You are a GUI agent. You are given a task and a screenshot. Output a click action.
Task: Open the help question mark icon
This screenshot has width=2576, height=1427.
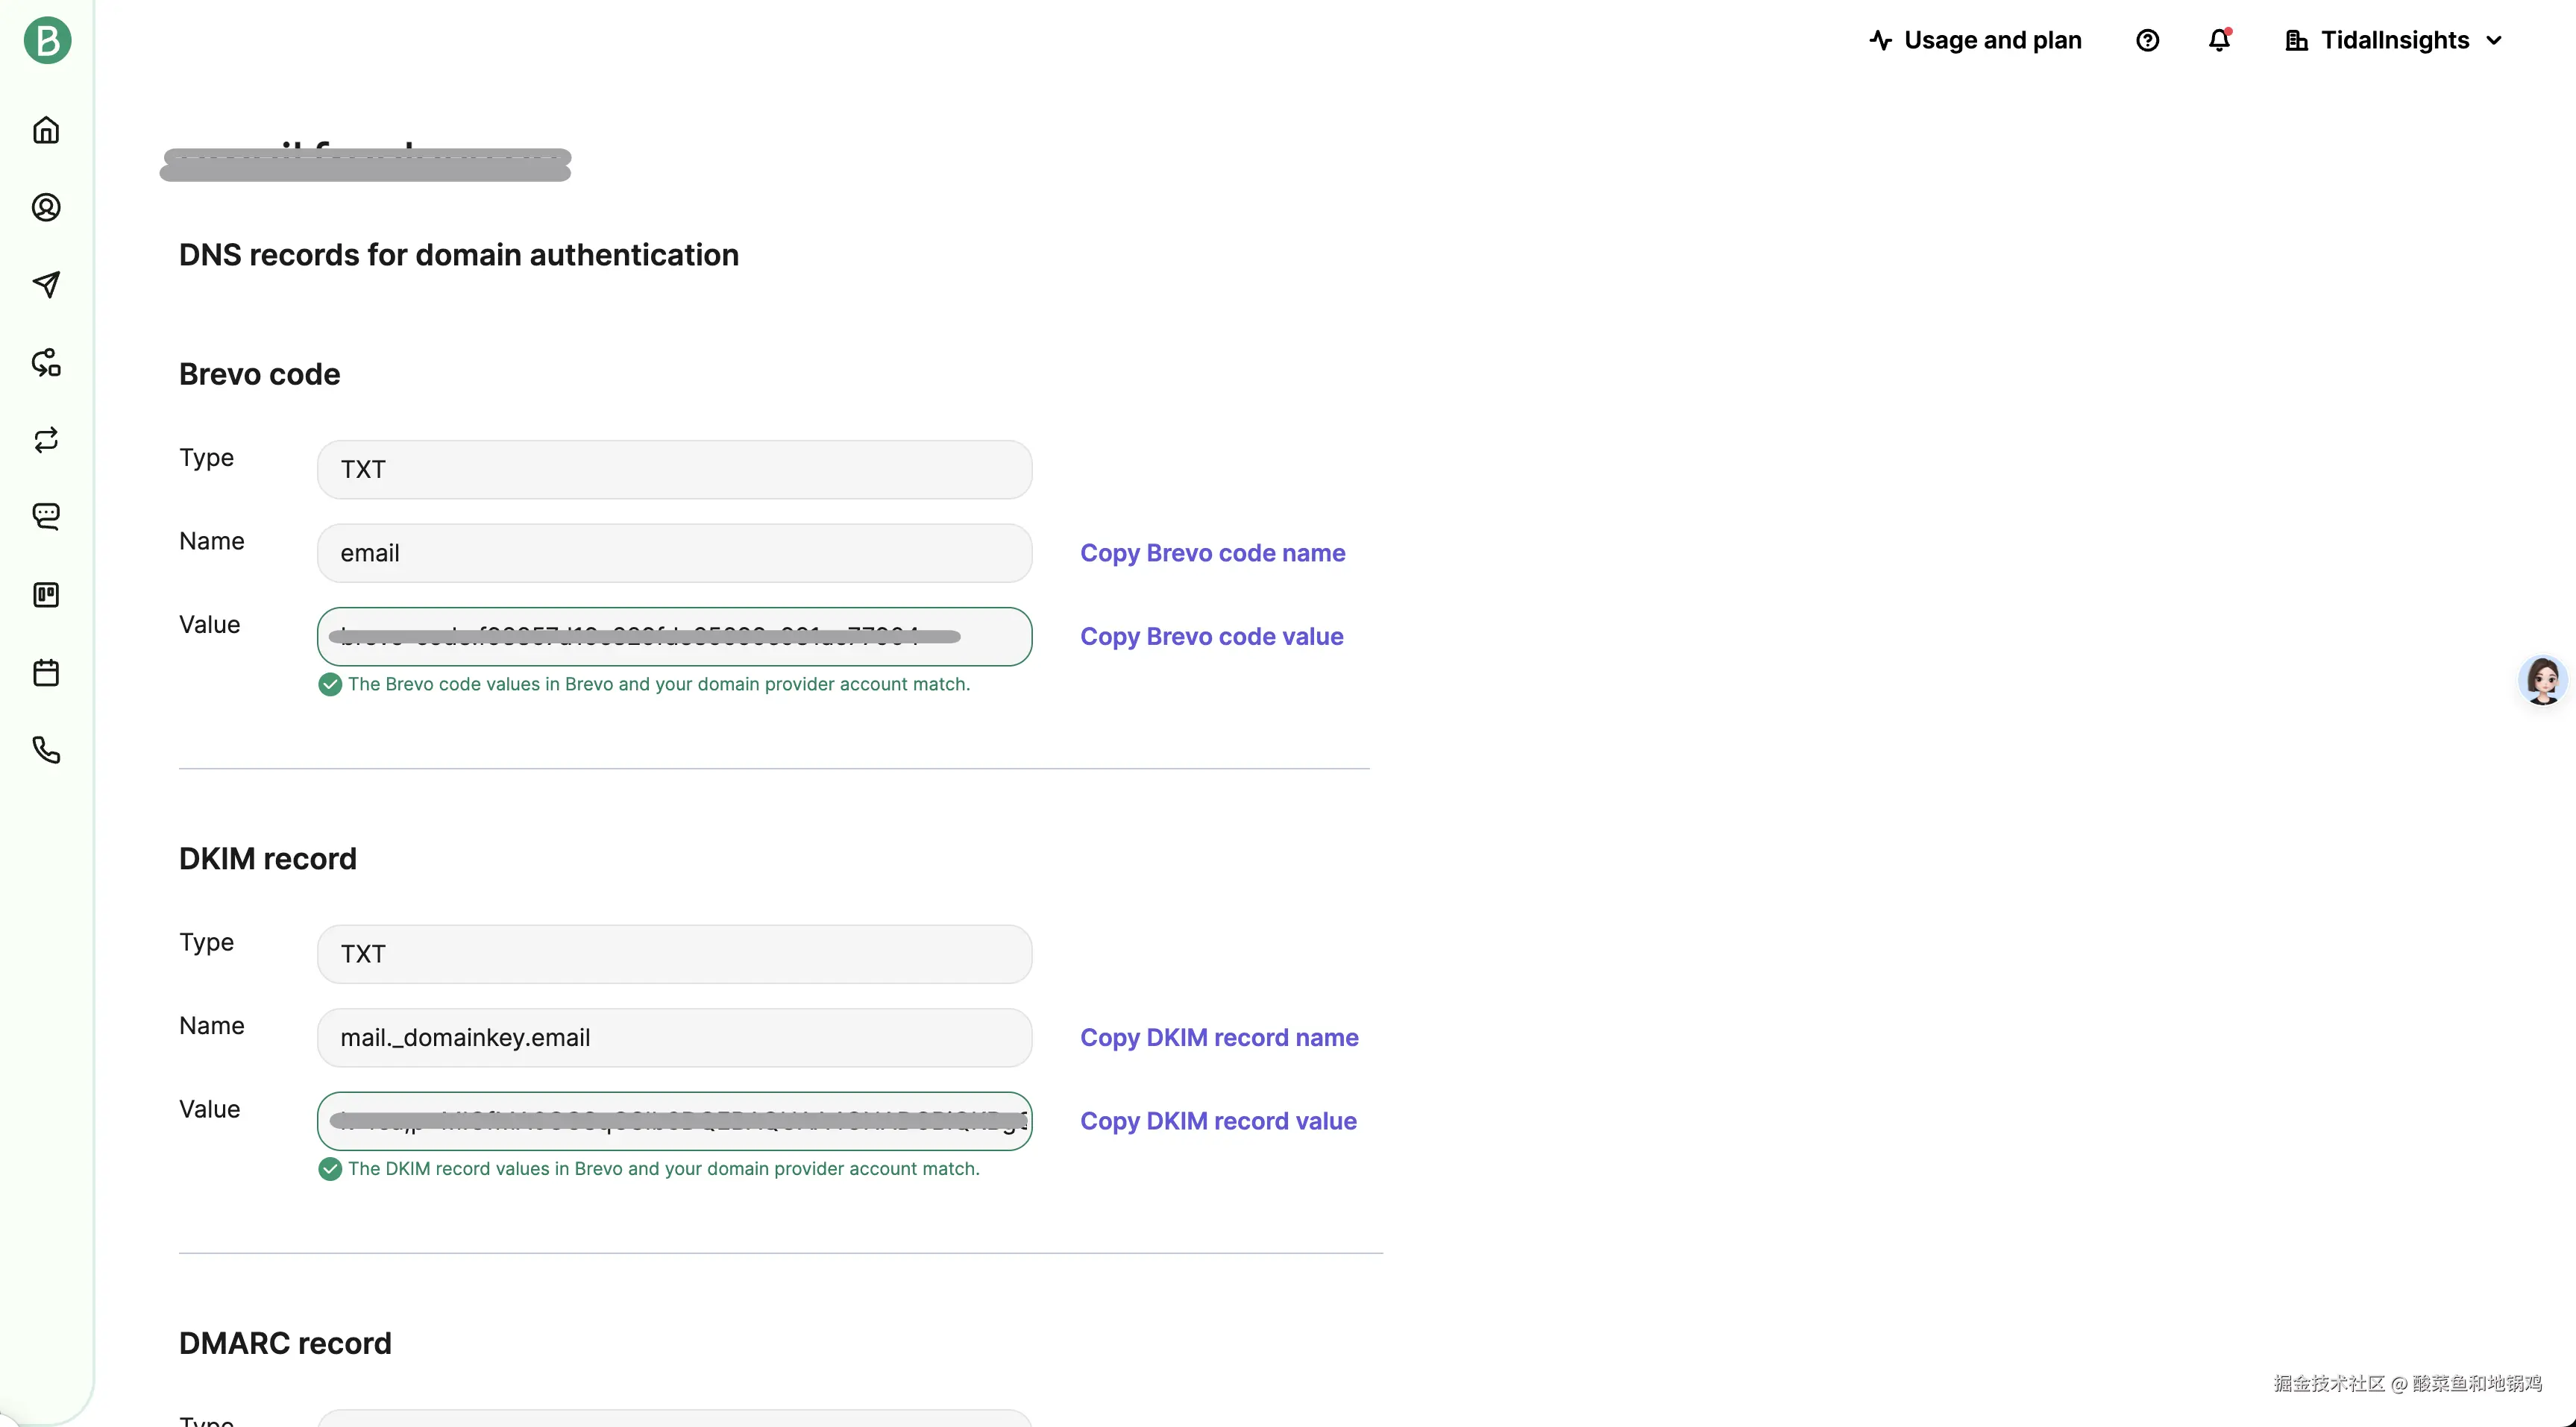pyautogui.click(x=2147, y=41)
